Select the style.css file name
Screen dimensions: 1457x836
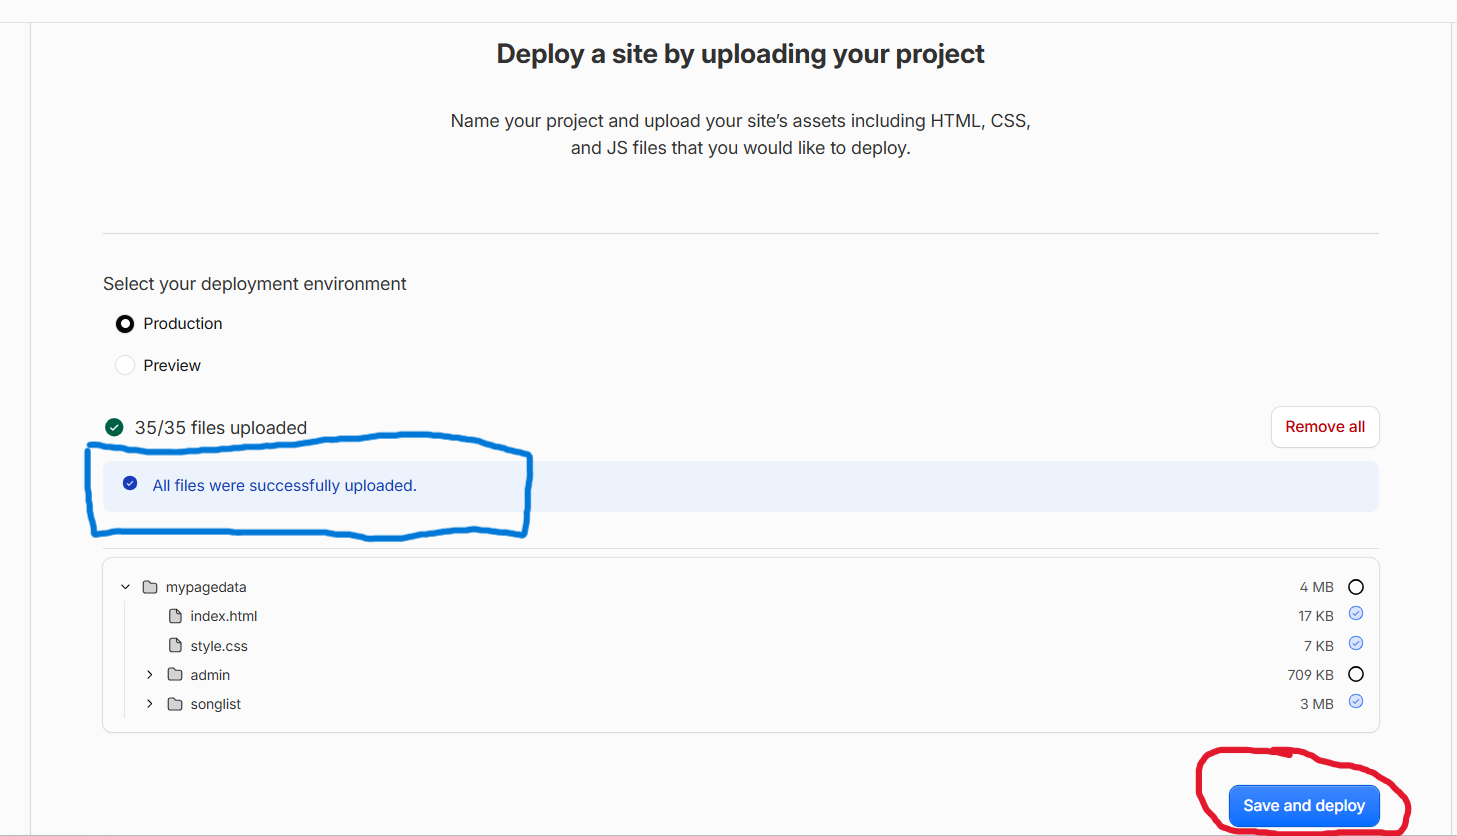(219, 646)
